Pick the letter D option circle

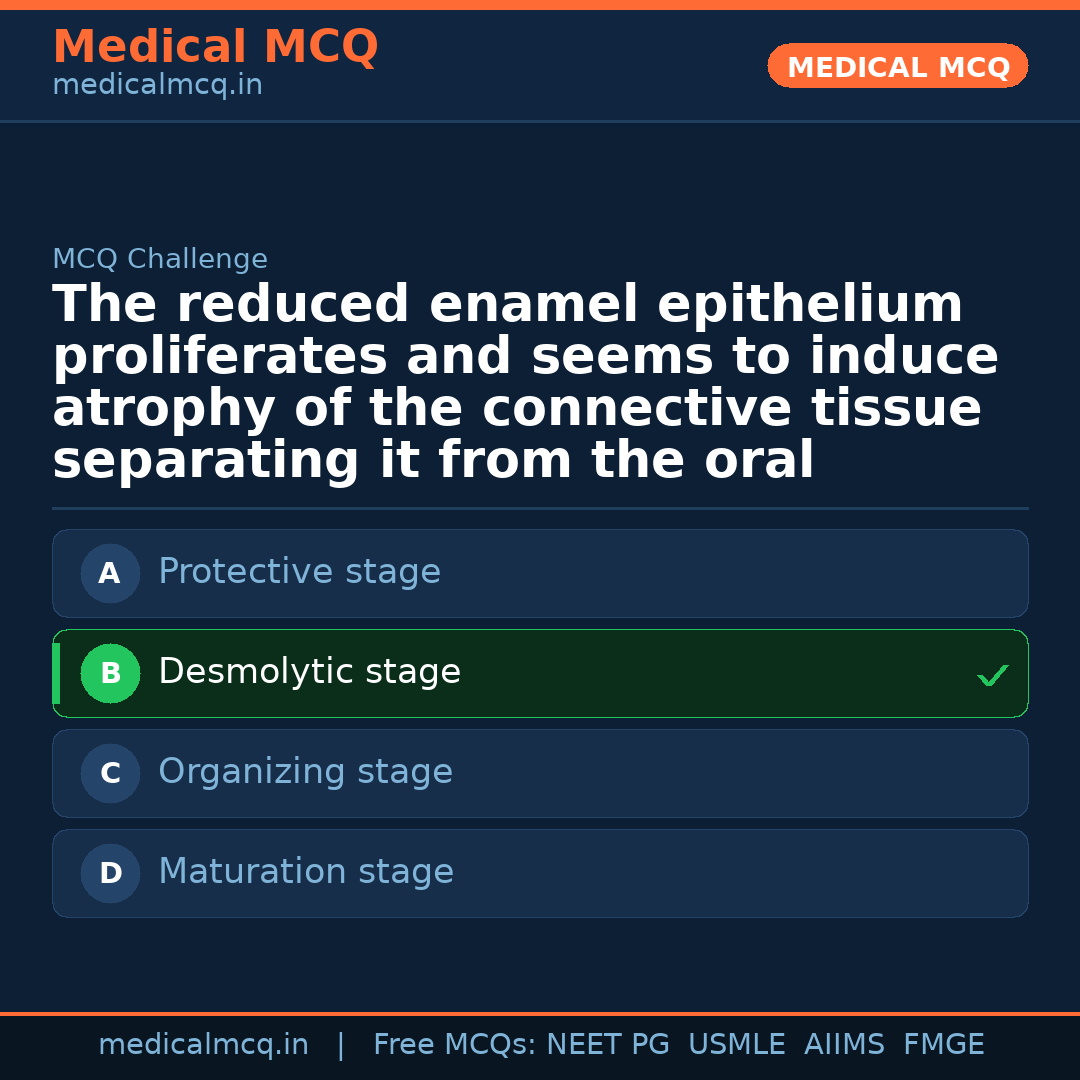[x=110, y=874]
